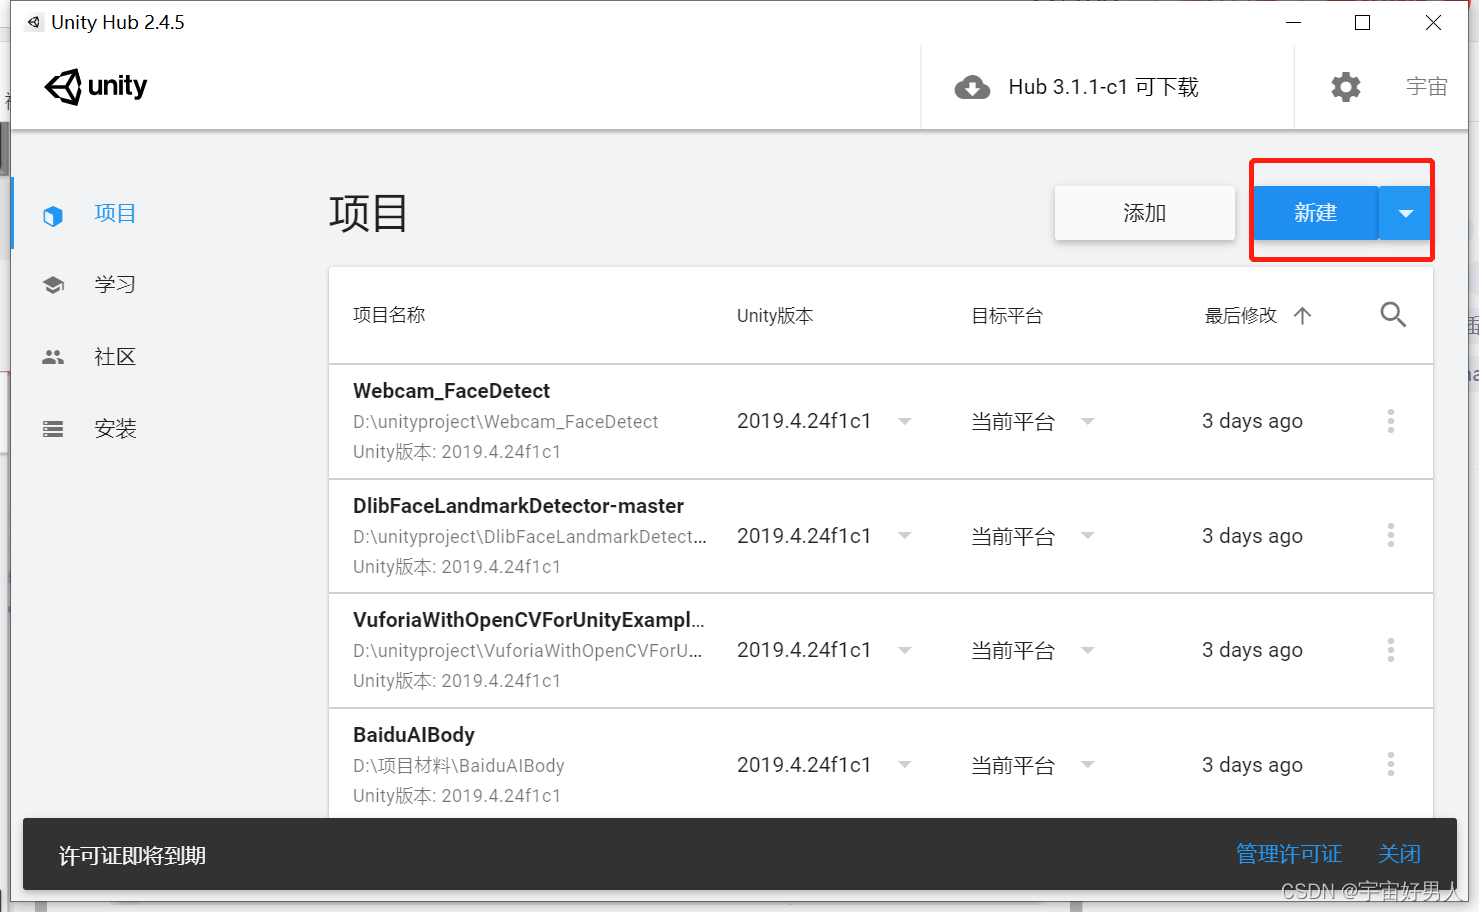Open Unity version dropdown for BaiduAIBody
The height and width of the screenshot is (912, 1479).
point(904,765)
